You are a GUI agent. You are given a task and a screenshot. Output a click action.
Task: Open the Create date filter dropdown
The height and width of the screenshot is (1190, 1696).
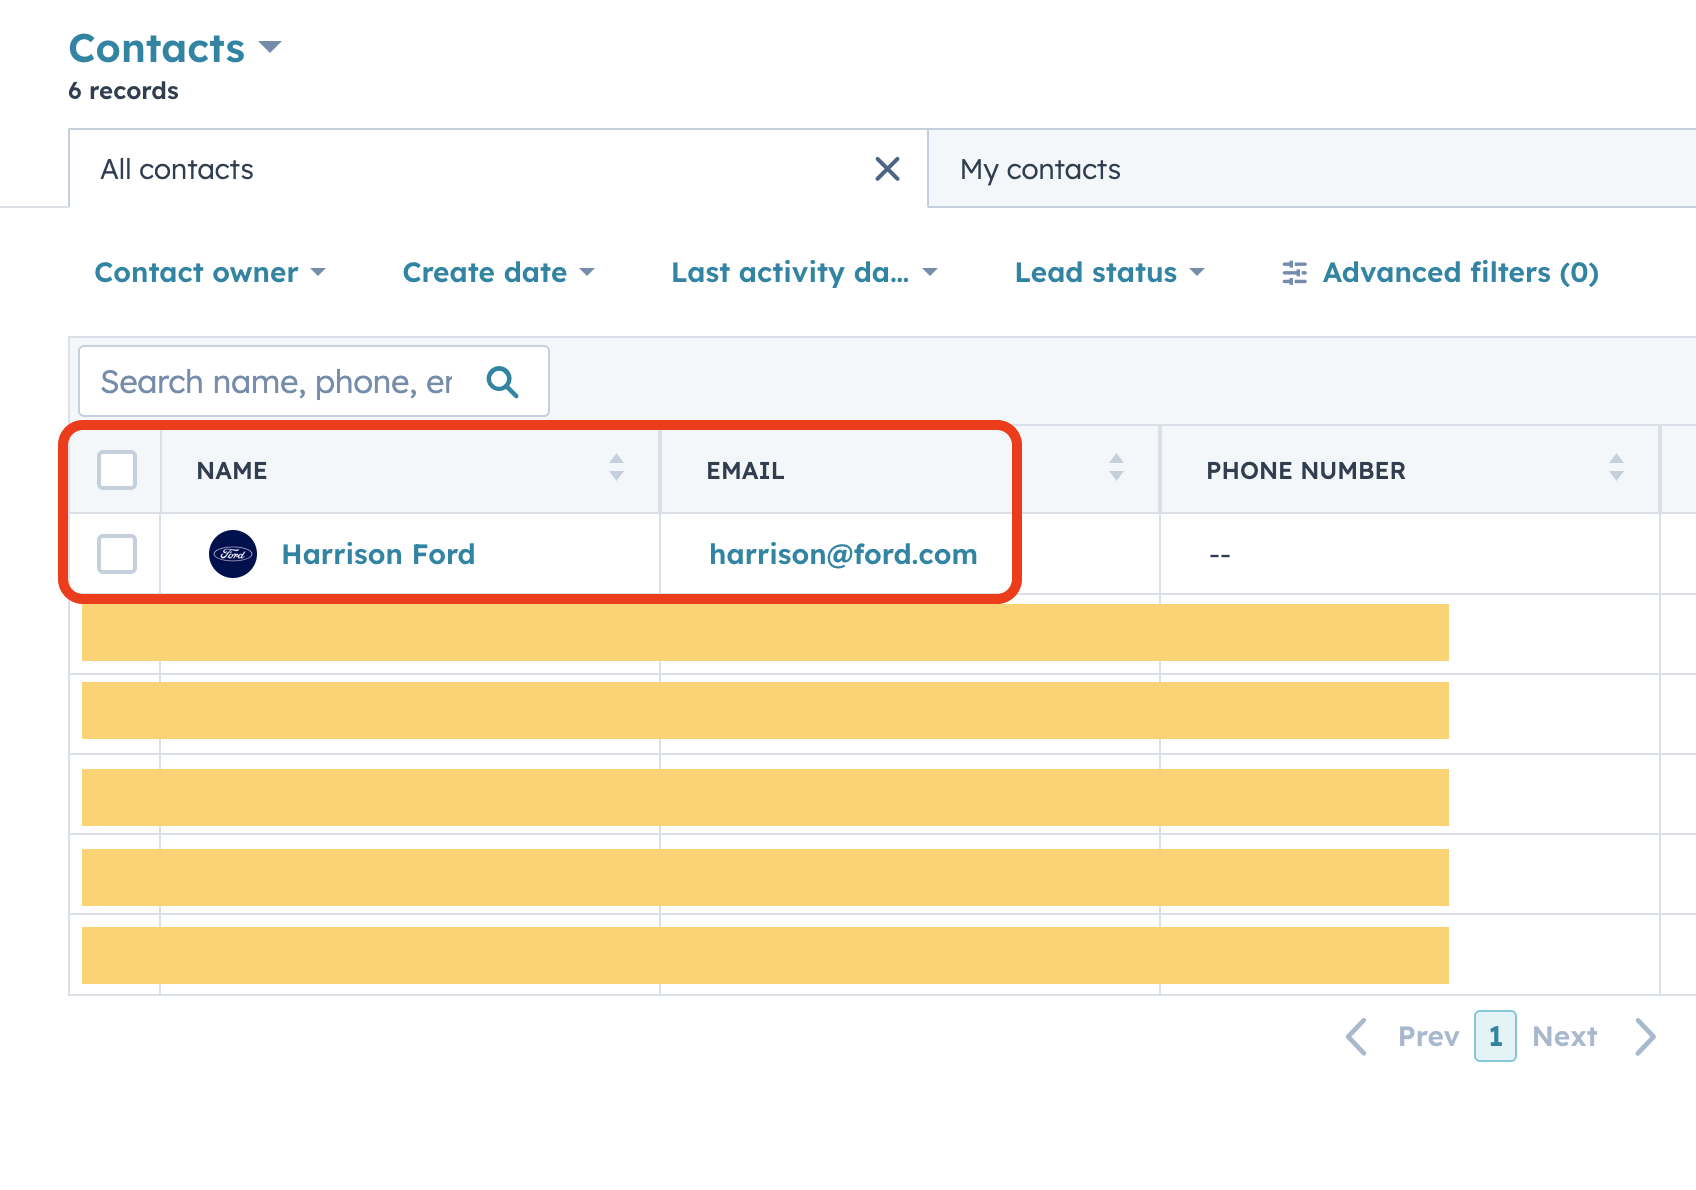[x=498, y=273]
